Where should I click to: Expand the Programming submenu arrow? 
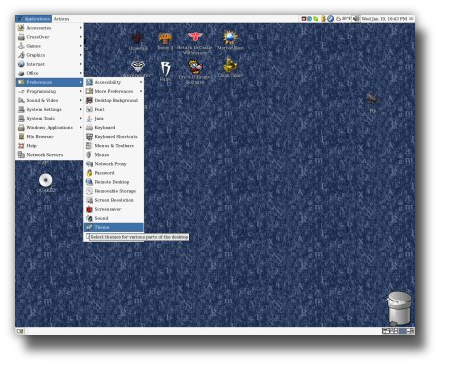coord(81,91)
